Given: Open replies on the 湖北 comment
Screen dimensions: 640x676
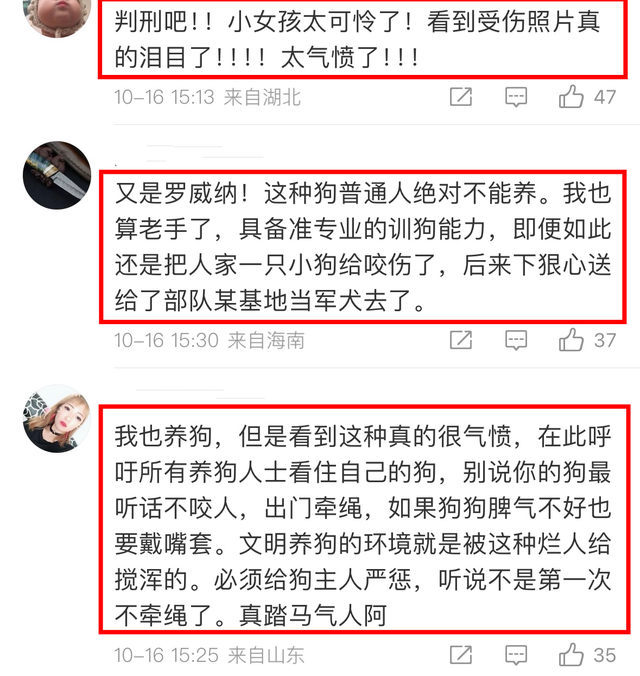Looking at the screenshot, I should 516,97.
